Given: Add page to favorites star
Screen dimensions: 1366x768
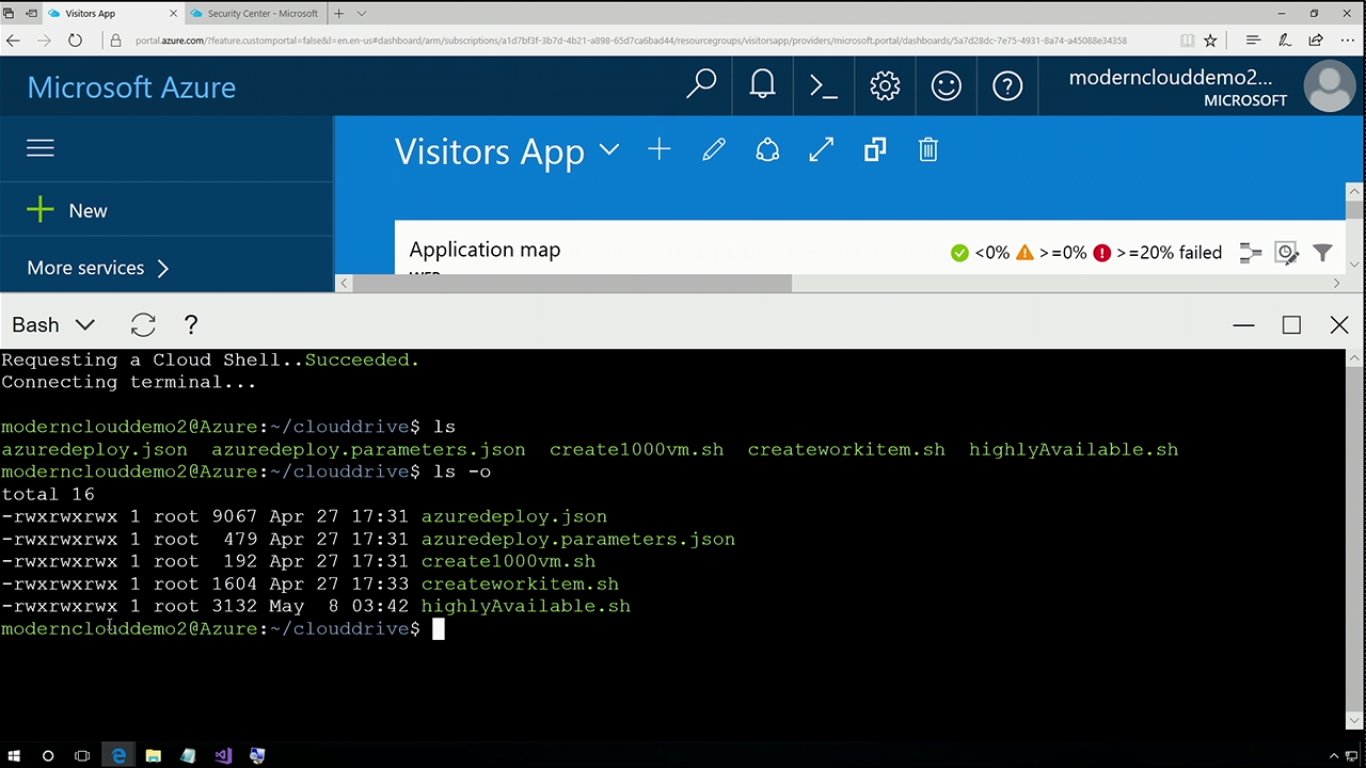Looking at the screenshot, I should (1211, 40).
